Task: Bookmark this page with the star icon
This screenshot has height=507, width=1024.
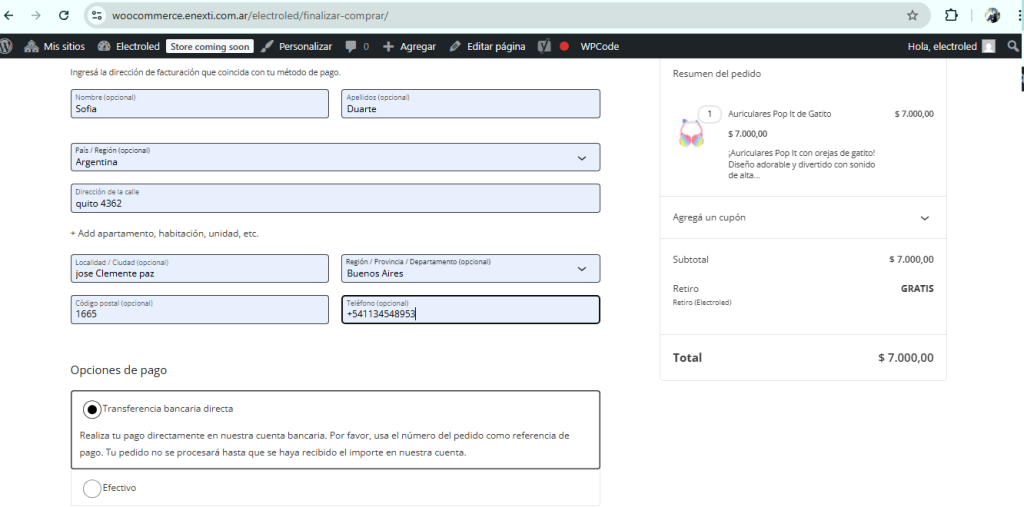Action: coord(912,16)
